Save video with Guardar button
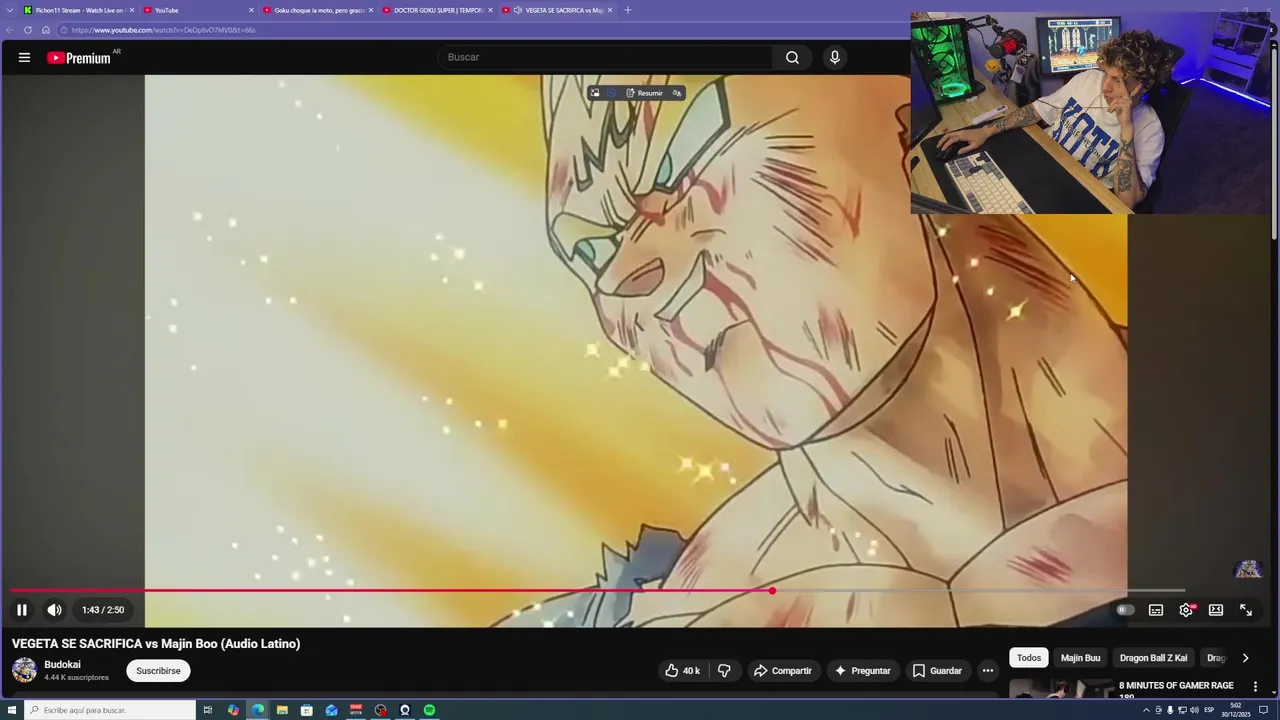Viewport: 1280px width, 720px height. [938, 671]
